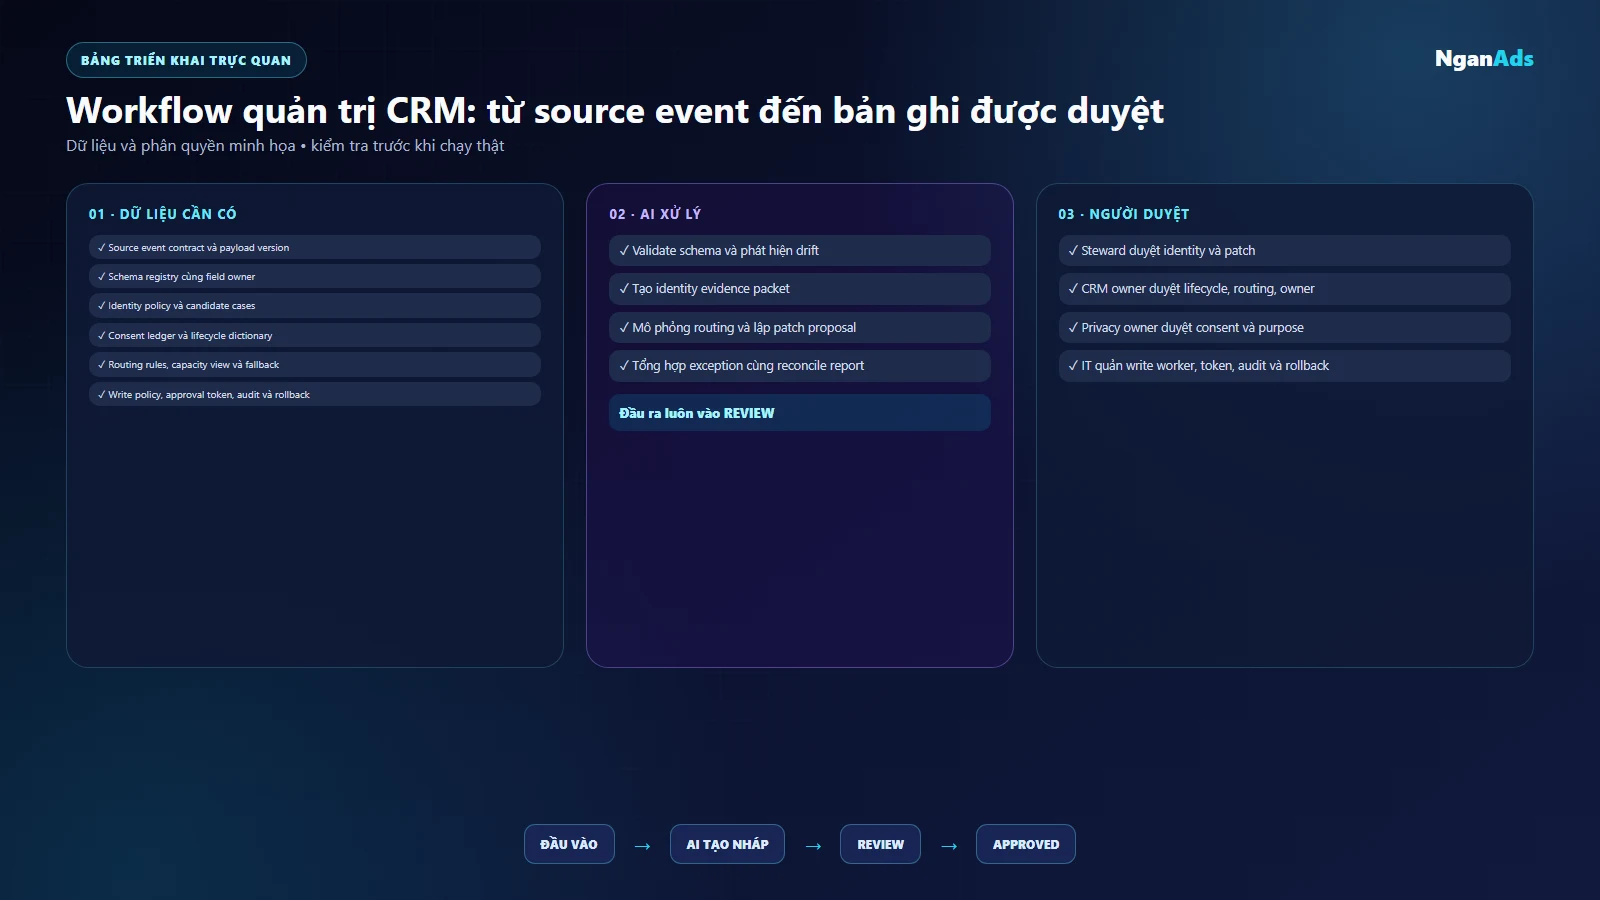Click the arrow between REVIEW and APPROVED
Screen dimensions: 1600x900
[949, 846]
